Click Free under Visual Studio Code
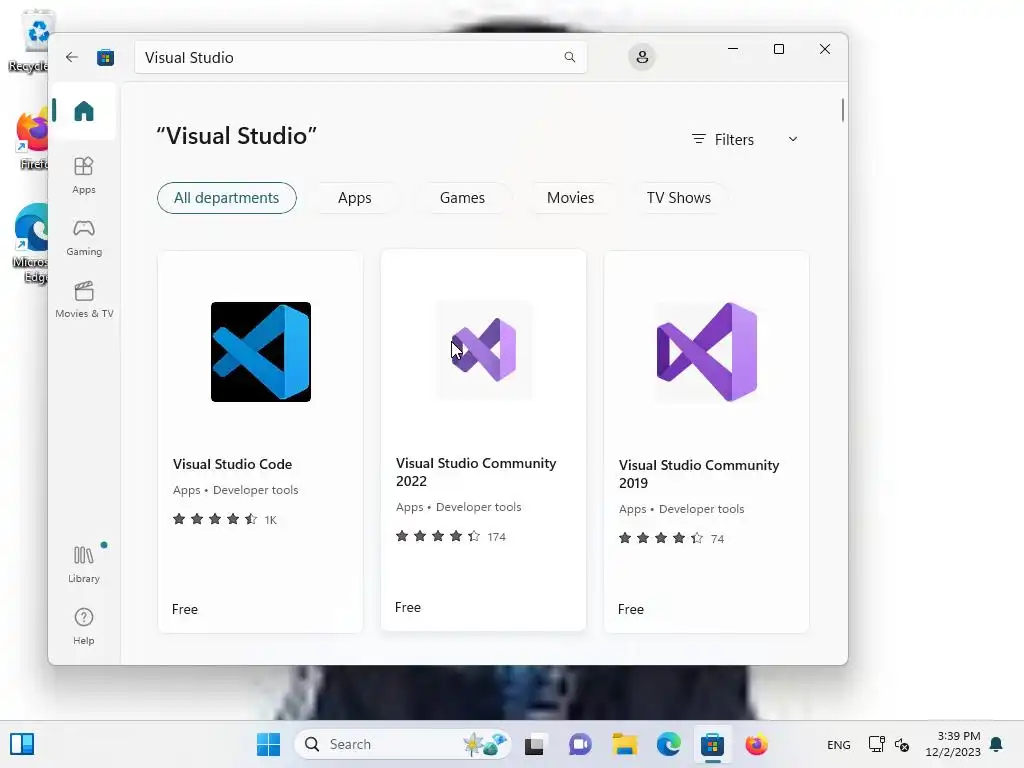 185,609
